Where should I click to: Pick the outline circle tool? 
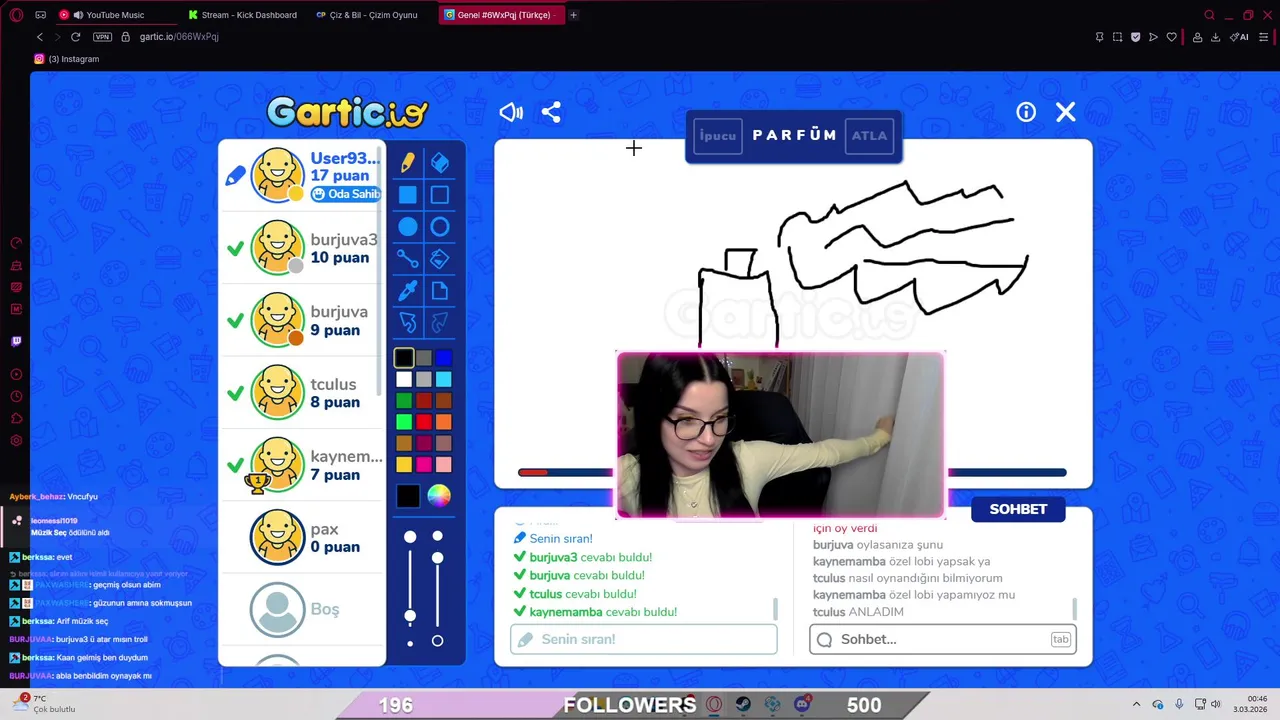tap(440, 227)
